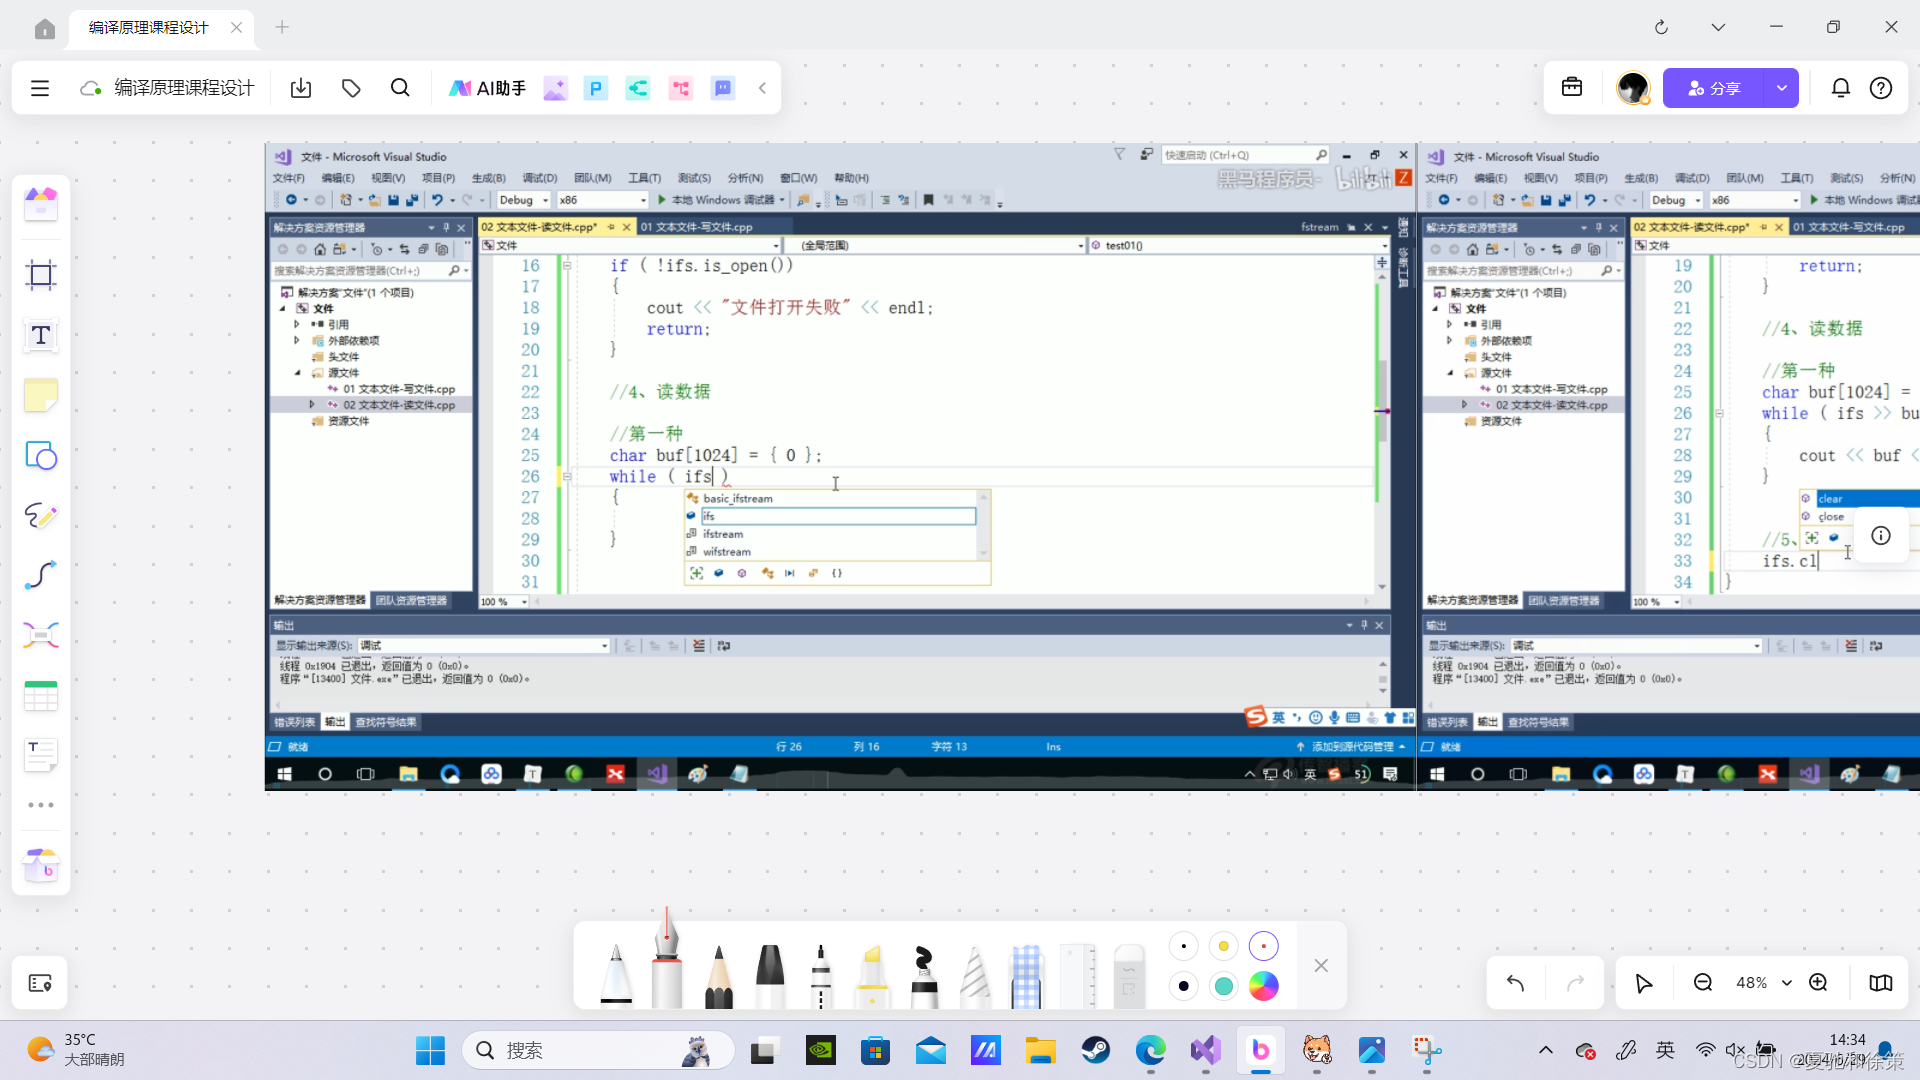1920x1080 pixels.
Task: Select the frame tool
Action: [41, 275]
